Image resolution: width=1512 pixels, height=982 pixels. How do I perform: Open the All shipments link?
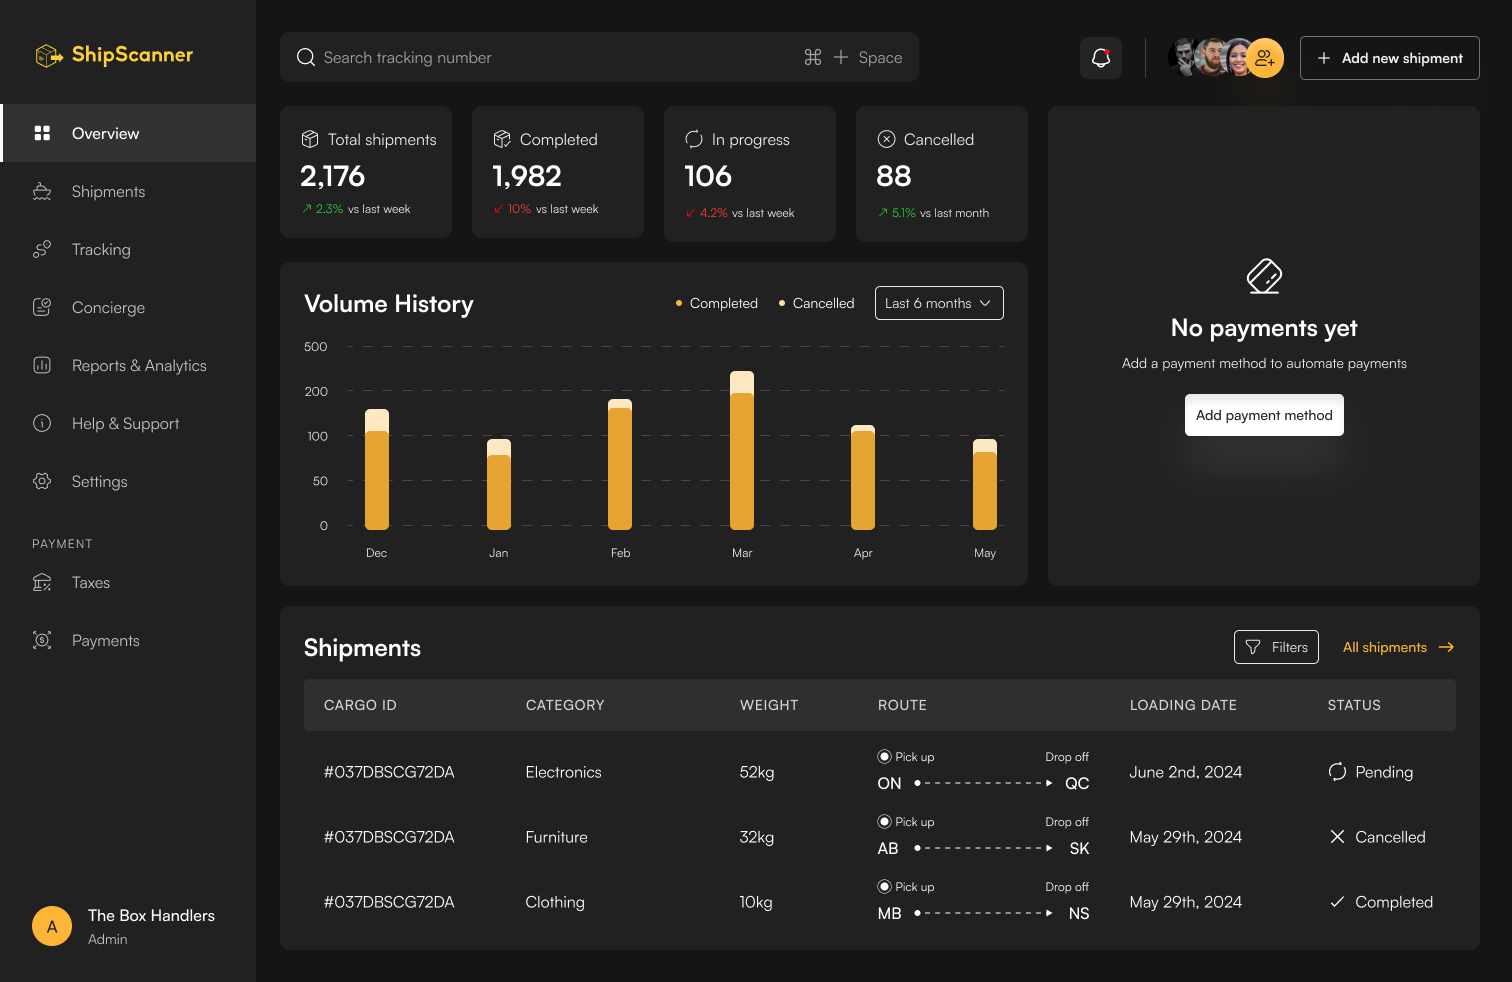(1397, 647)
